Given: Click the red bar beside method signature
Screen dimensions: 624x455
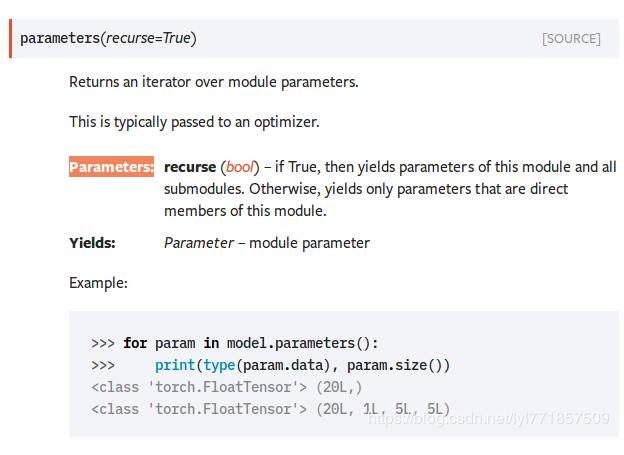Looking at the screenshot, I should coord(12,38).
